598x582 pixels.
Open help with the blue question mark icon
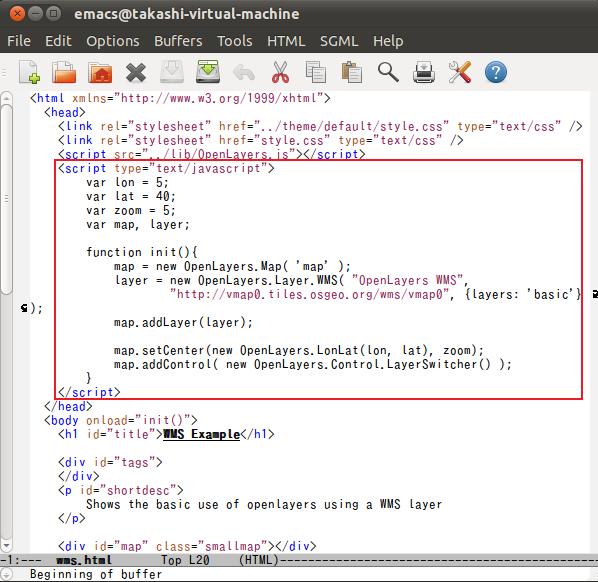pos(496,72)
